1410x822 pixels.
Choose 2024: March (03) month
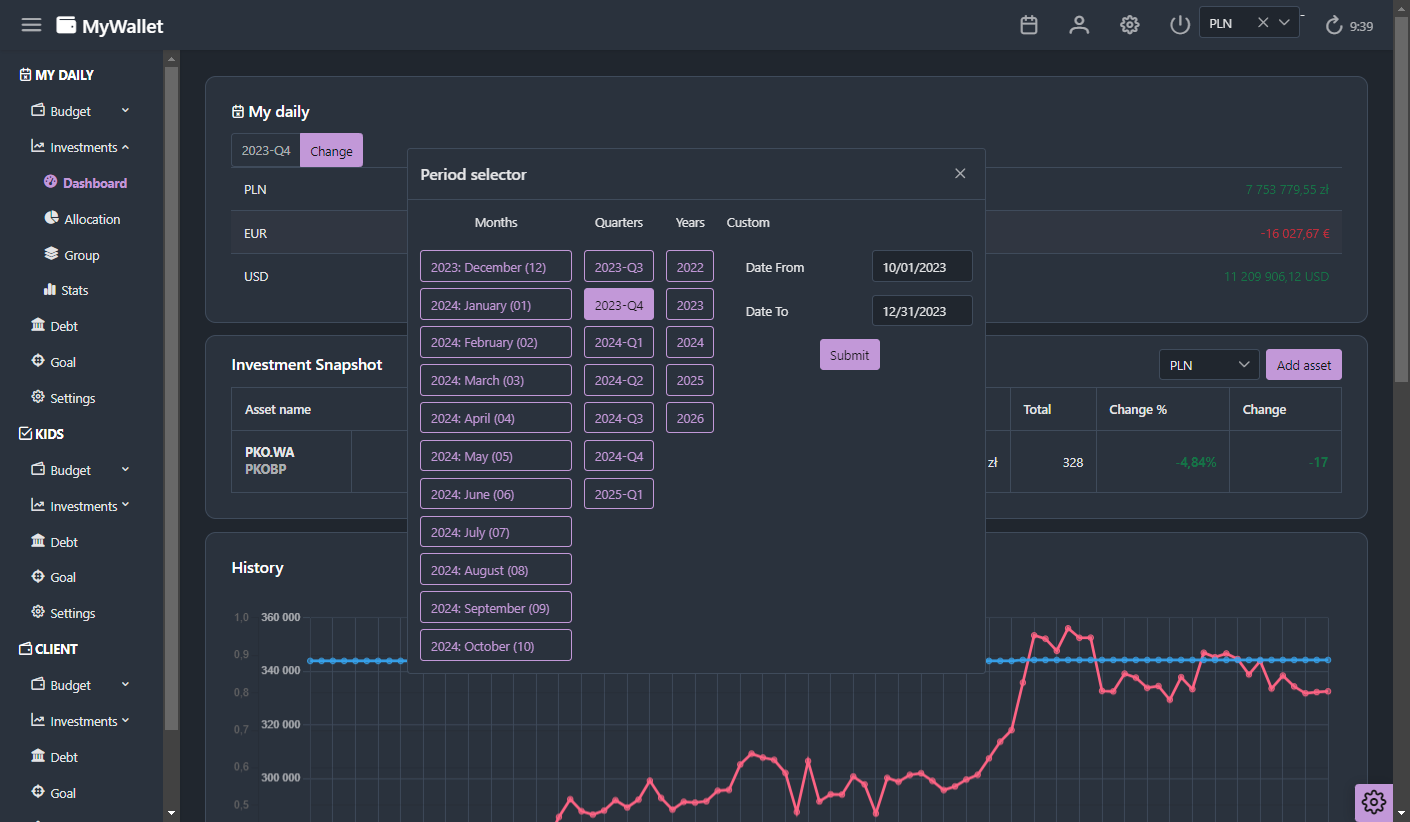(496, 380)
